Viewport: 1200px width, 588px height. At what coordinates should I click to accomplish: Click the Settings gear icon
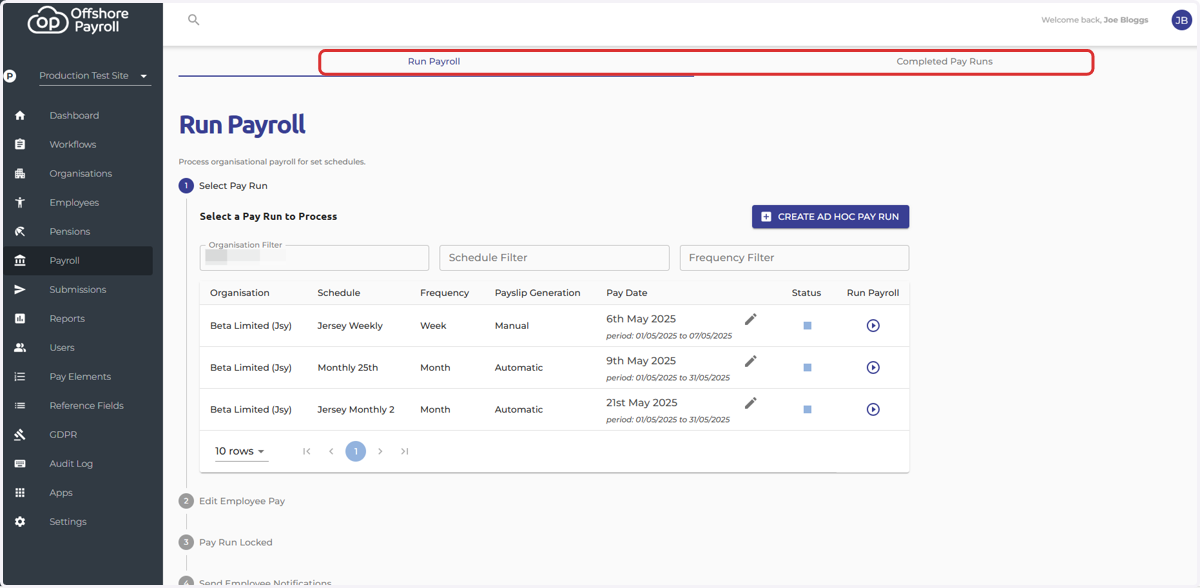click(x=20, y=521)
